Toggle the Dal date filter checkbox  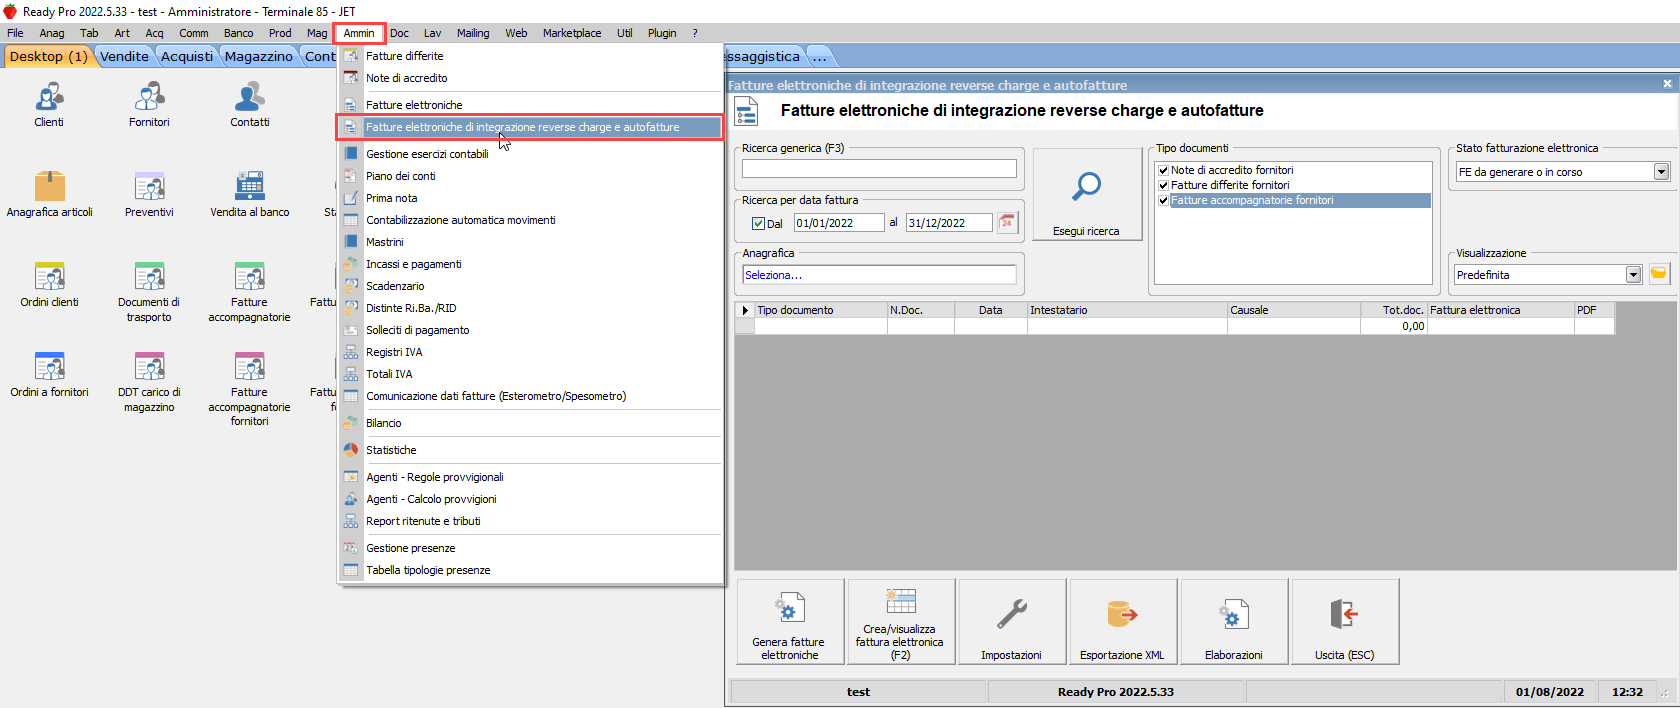(759, 223)
